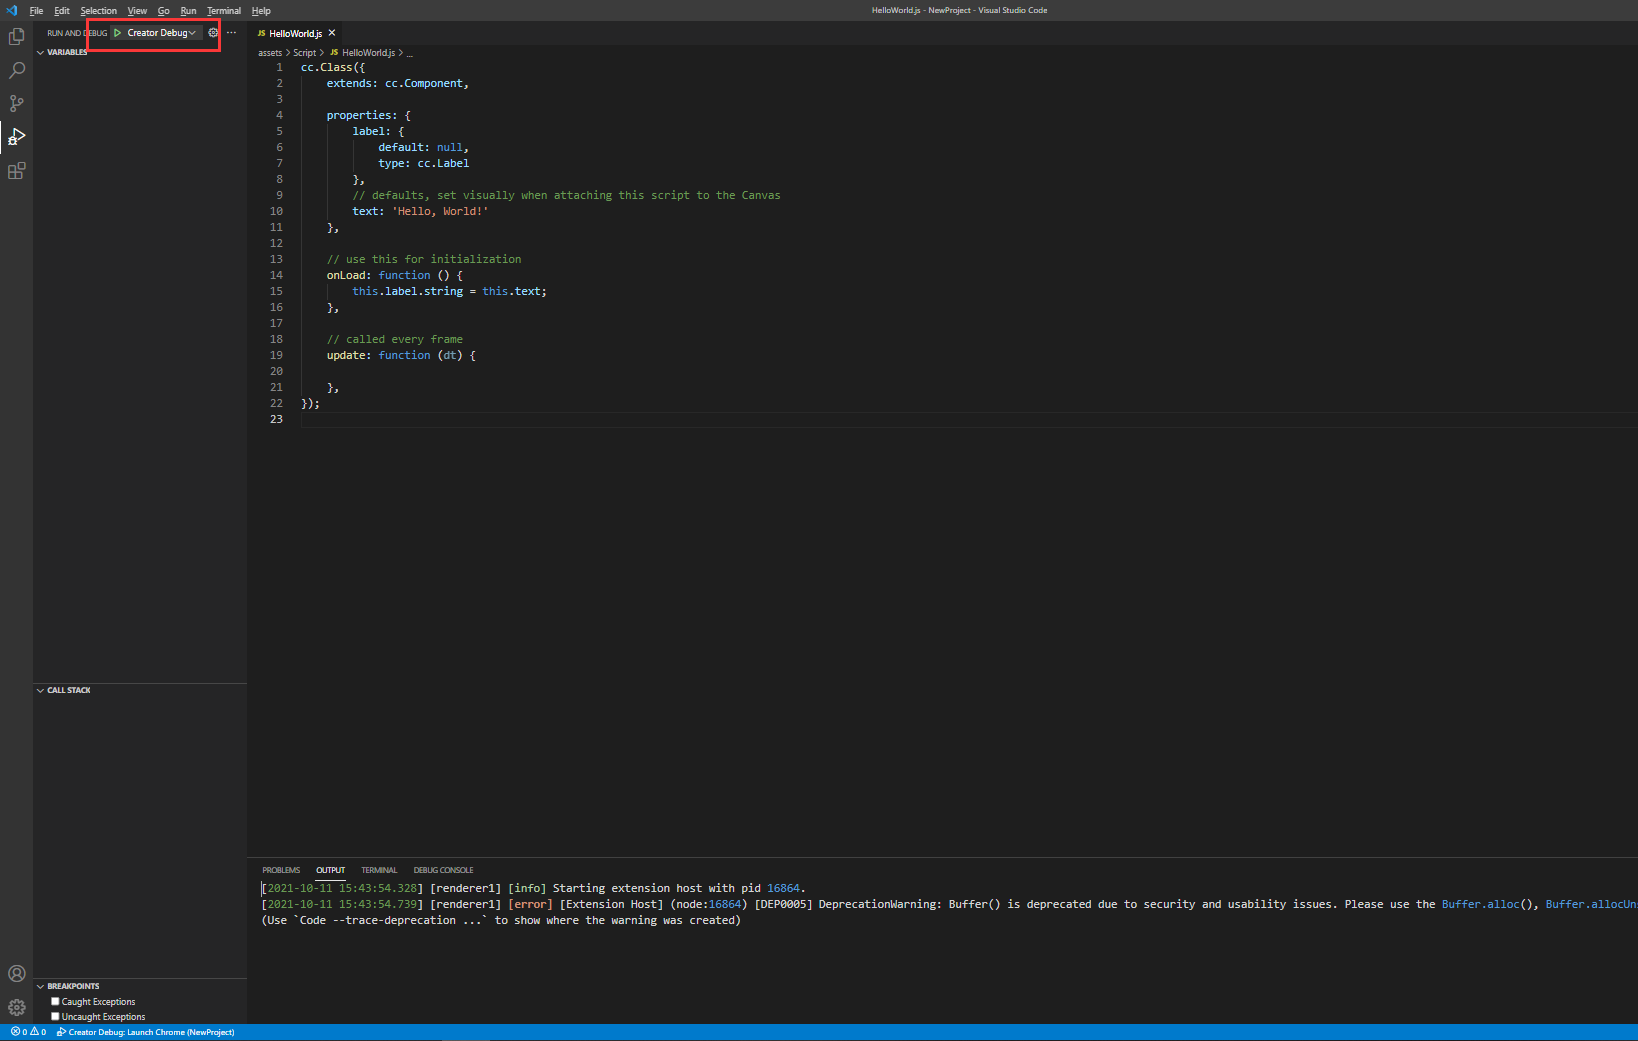Screen dimensions: 1638x1041
Task: Open launch.json with the gear icon
Action: 213,33
